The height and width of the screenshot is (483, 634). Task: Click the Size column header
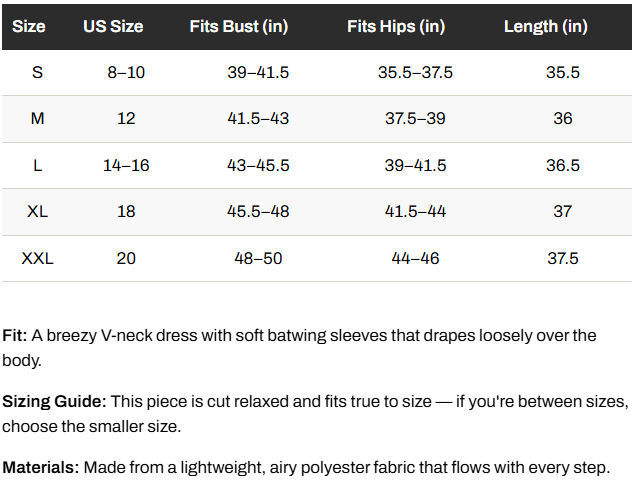[x=29, y=27]
